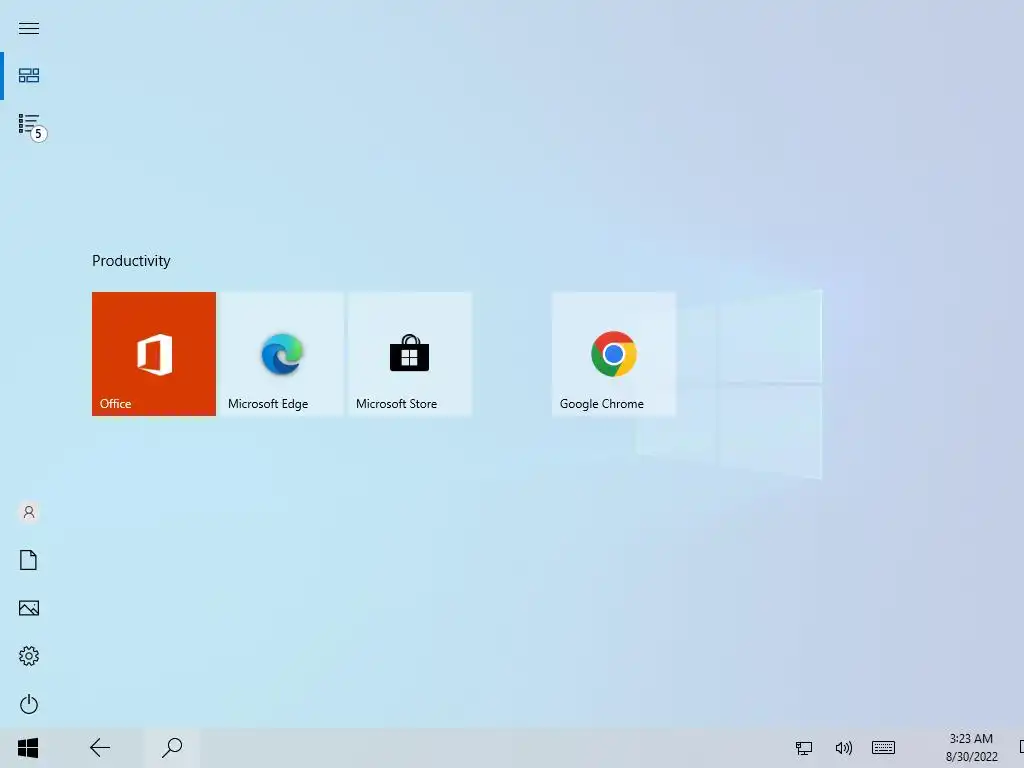The height and width of the screenshot is (768, 1024).
Task: Open the Action Center icon at taskbar edge
Action: (1020, 748)
